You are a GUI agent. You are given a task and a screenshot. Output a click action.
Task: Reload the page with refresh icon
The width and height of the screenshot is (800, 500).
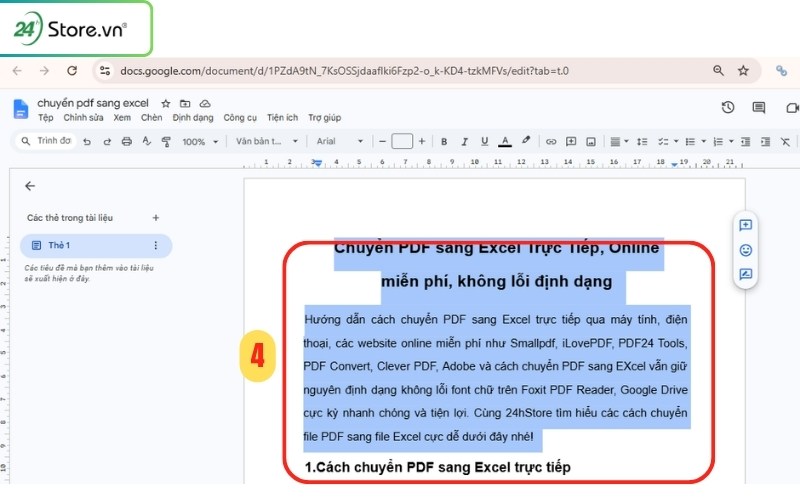coord(72,70)
